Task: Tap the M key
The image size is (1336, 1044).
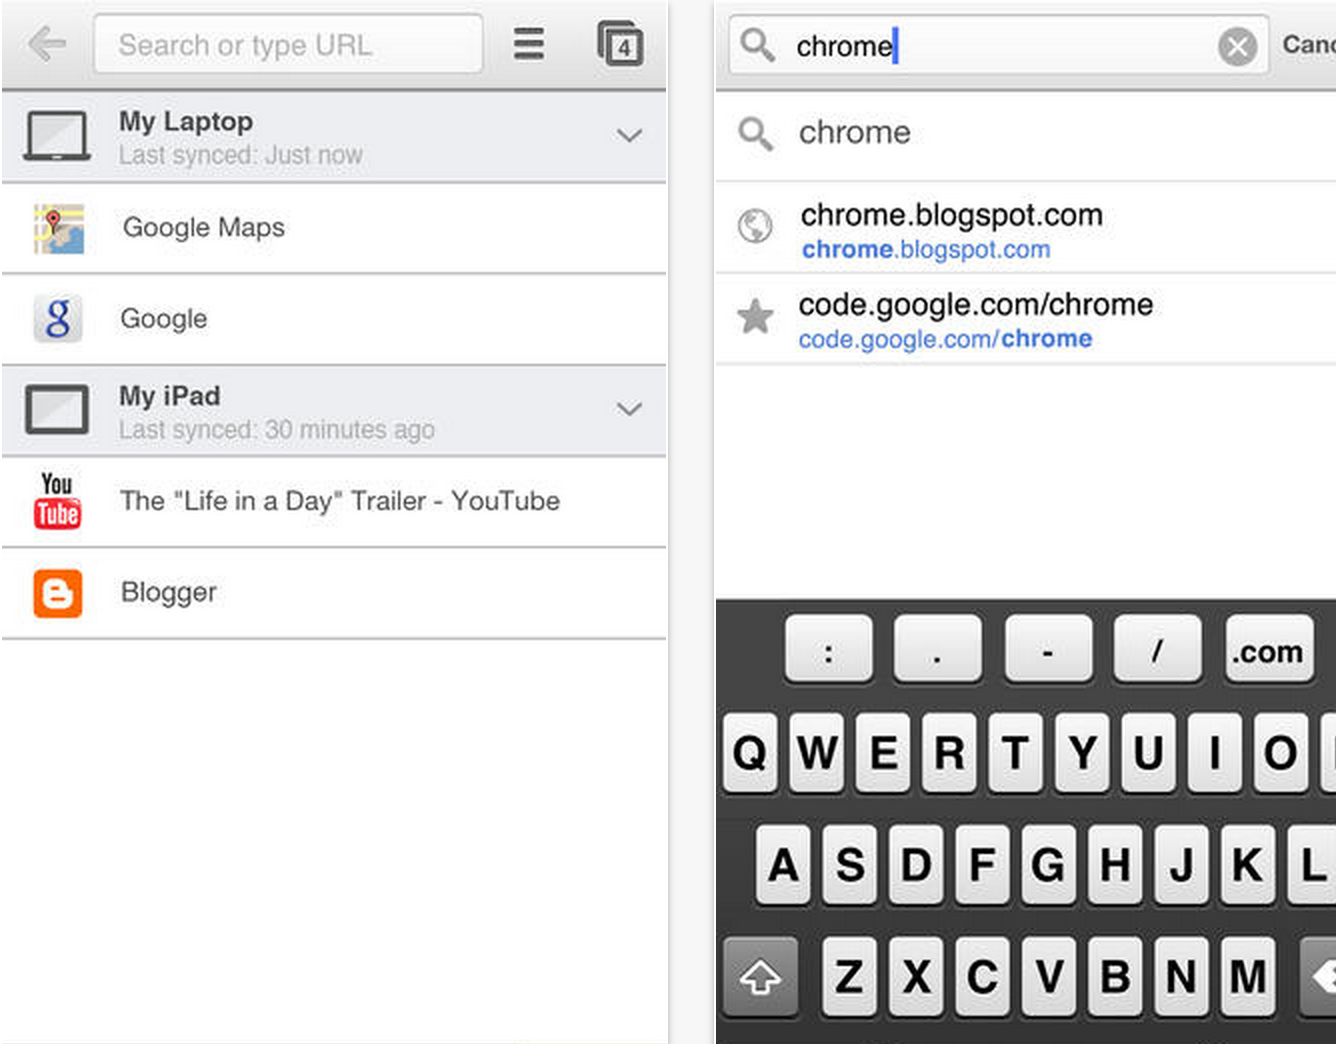Action: coord(1247,976)
